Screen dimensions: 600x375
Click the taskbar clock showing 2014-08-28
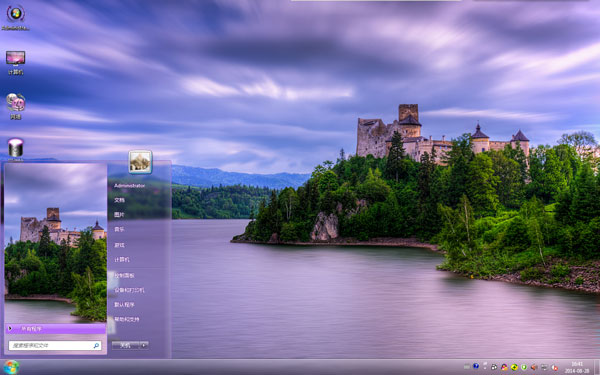click(577, 367)
